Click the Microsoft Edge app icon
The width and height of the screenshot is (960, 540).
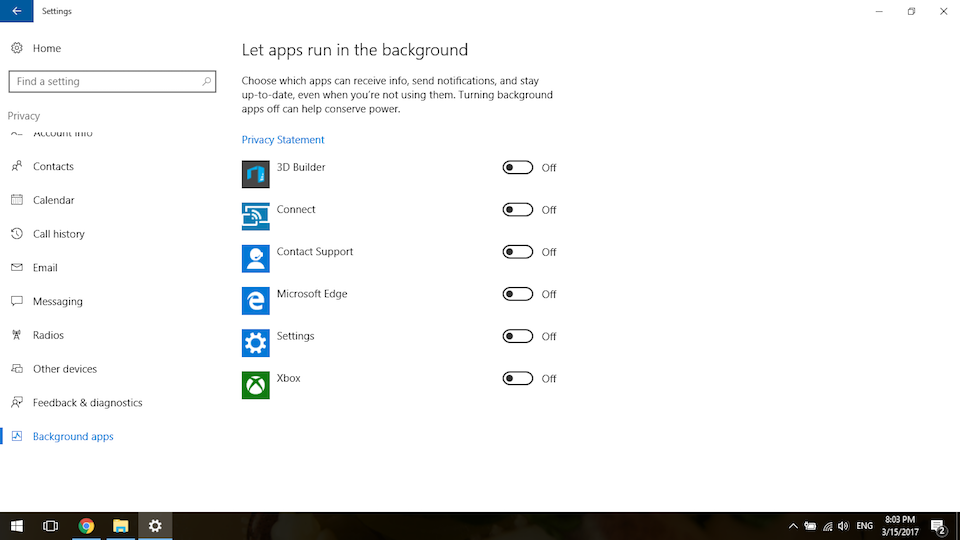255,300
